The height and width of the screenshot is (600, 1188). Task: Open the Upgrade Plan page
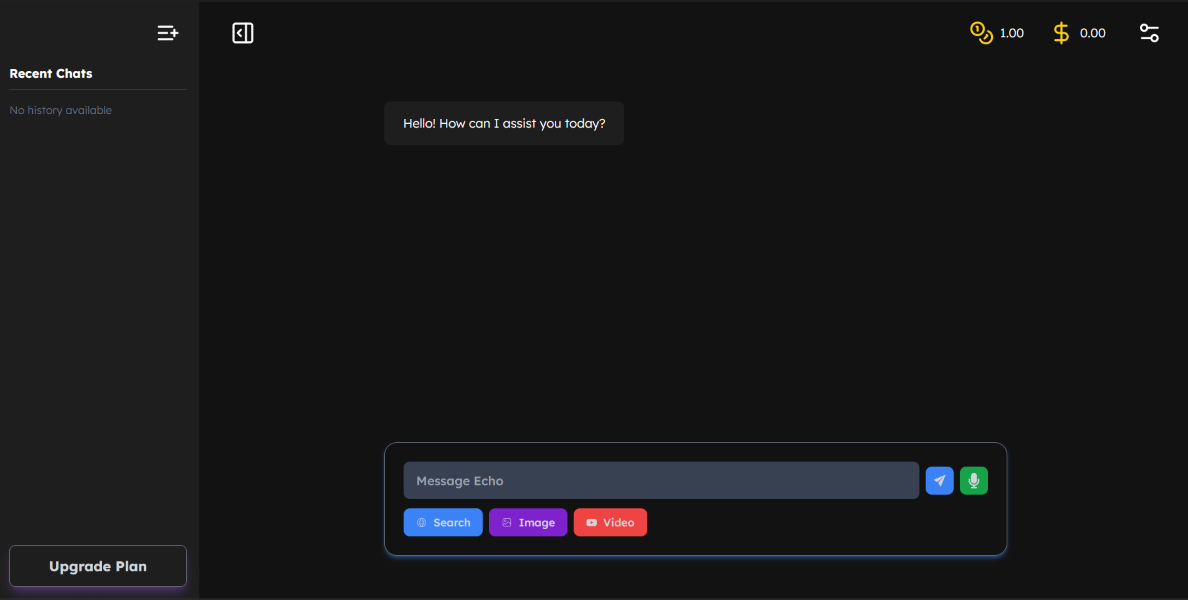[98, 566]
